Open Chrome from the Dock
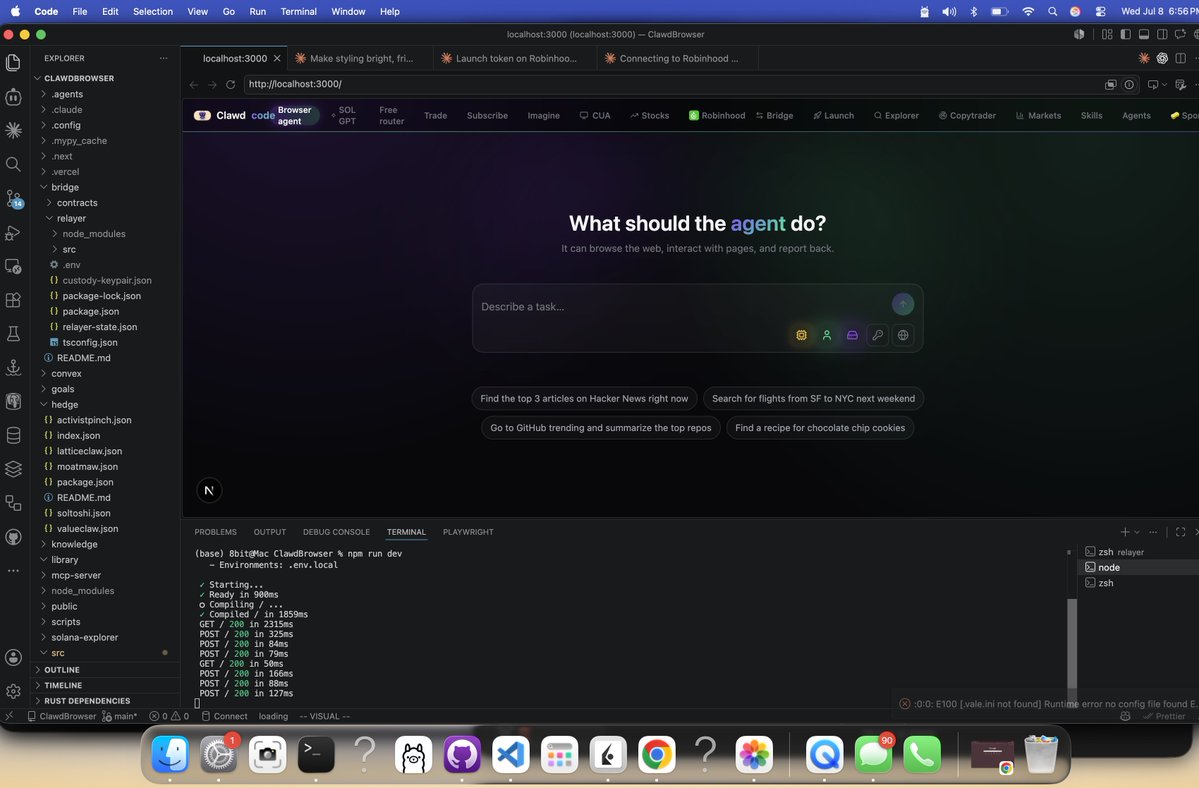Image resolution: width=1199 pixels, height=788 pixels. [x=656, y=755]
